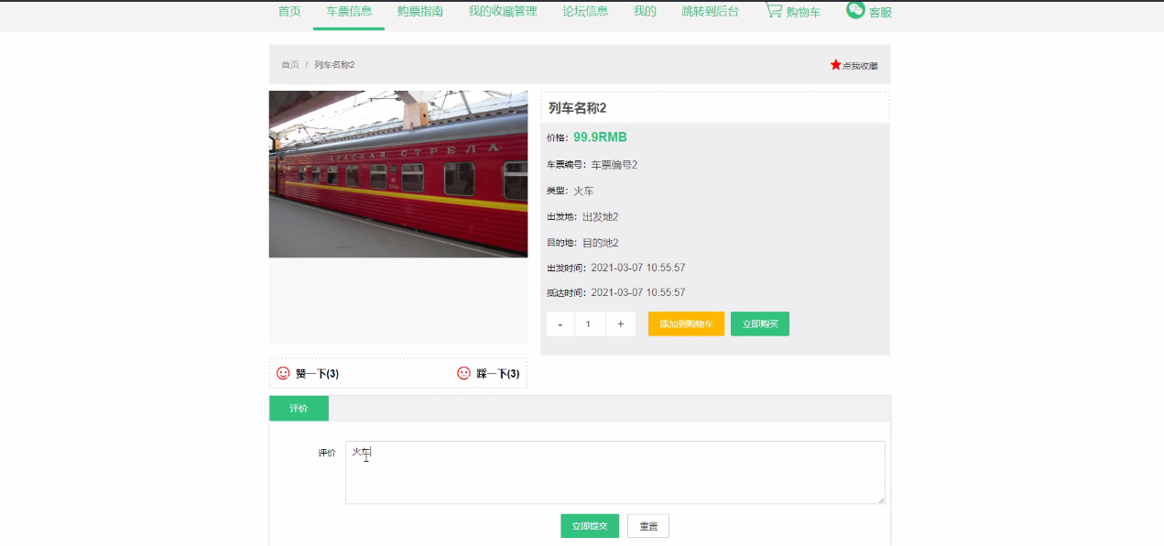Open the 论坛信息 navigation item
The height and width of the screenshot is (546, 1164).
[585, 11]
